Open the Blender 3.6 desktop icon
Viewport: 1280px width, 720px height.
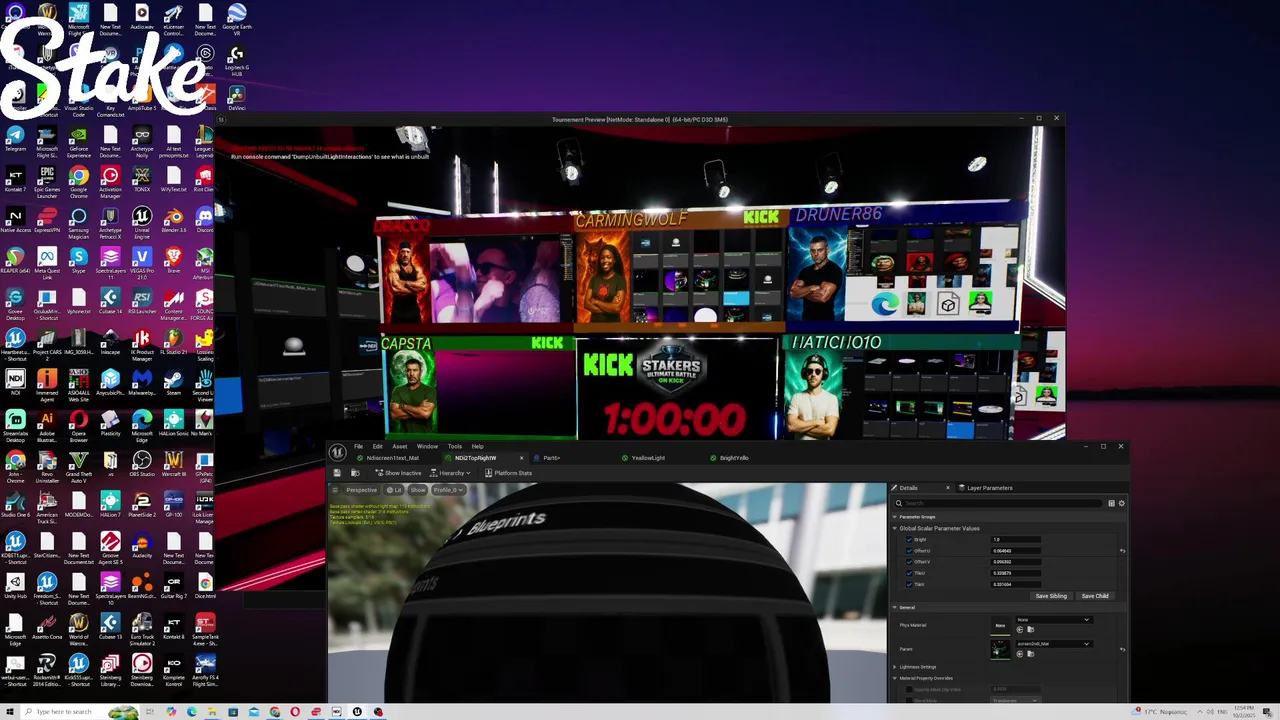coord(173,220)
